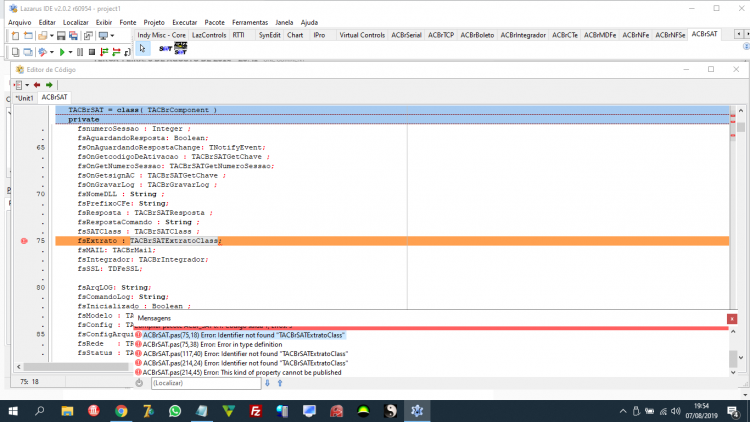Switch to ACBrBoleto palette tab
Viewport: 750px width, 422px height.
(x=477, y=35)
